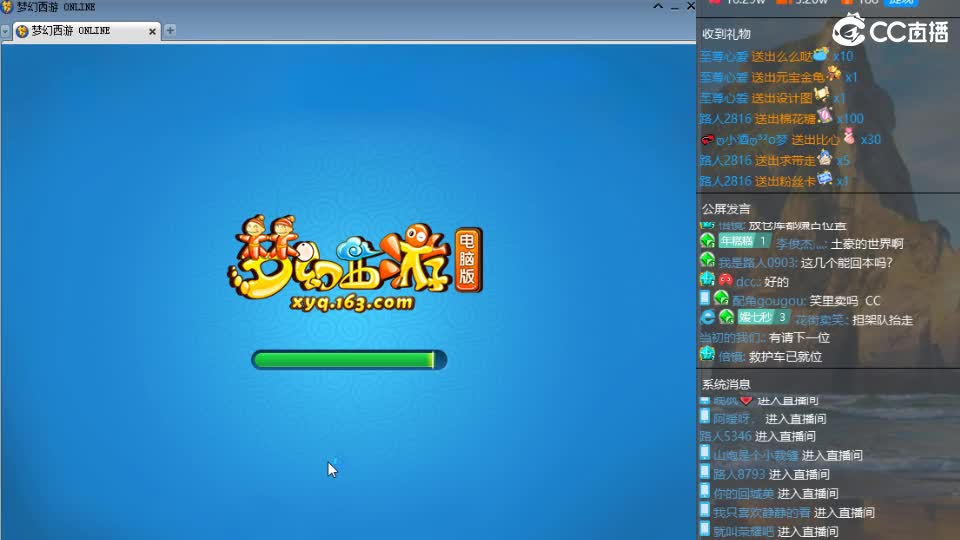Select the 系统消息 section header
This screenshot has width=960, height=540.
tap(726, 384)
